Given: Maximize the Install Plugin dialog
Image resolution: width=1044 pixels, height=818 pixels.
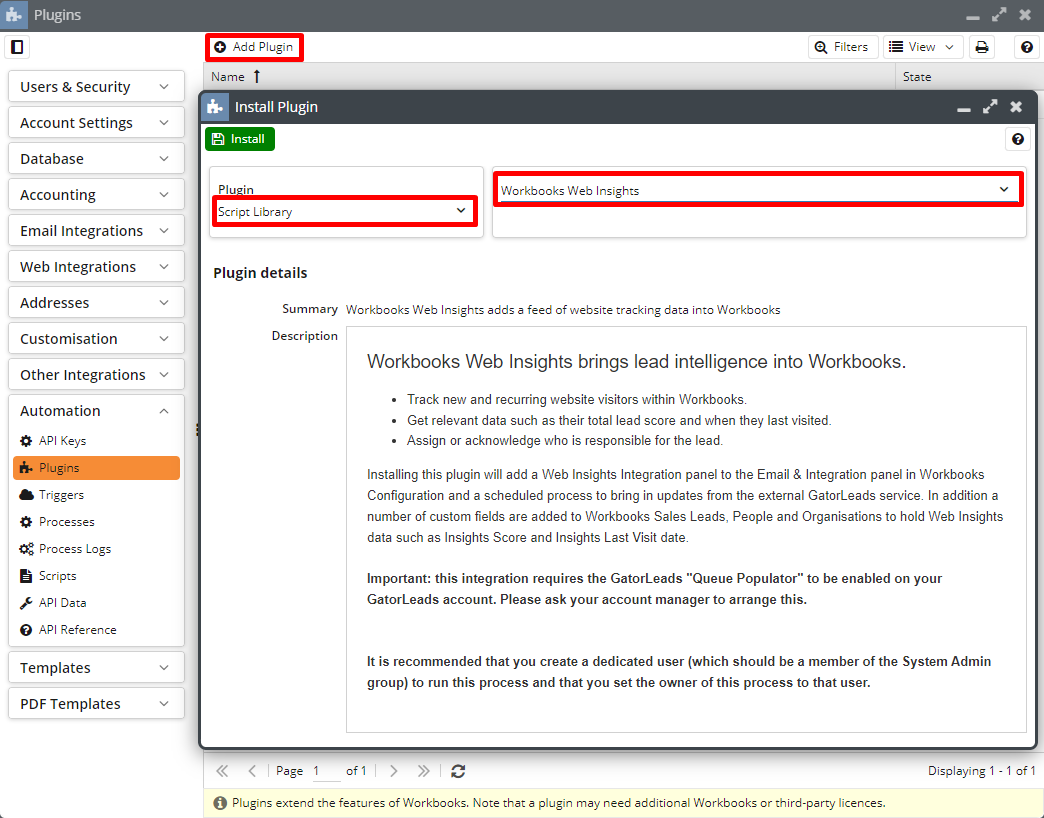Looking at the screenshot, I should 990,106.
